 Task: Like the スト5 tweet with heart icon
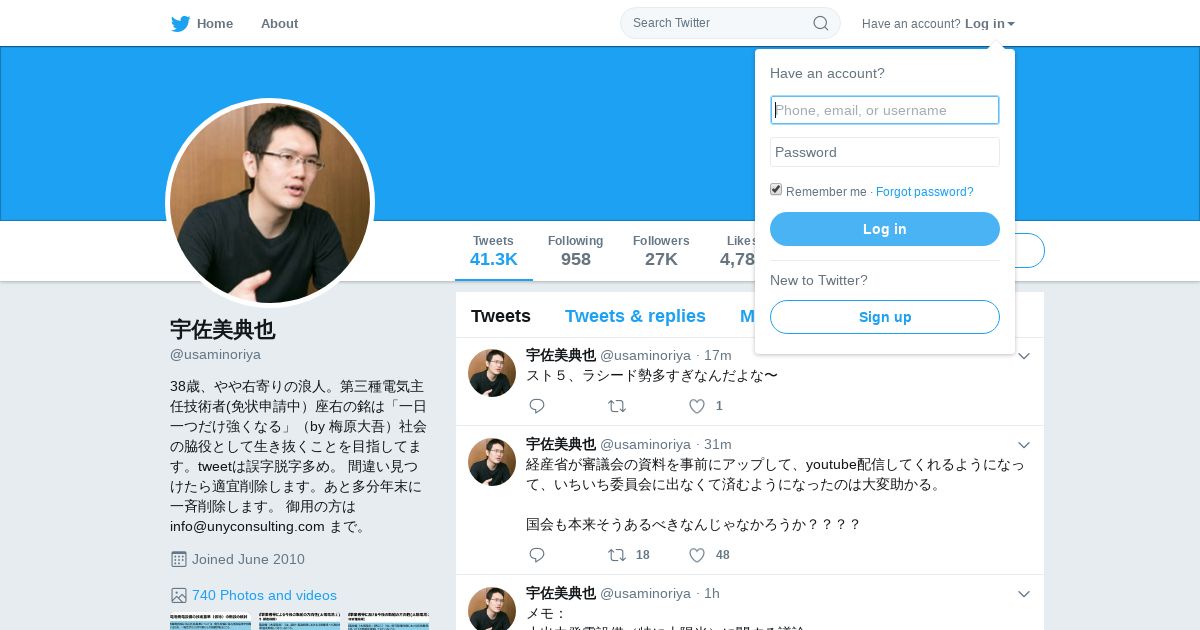click(697, 406)
